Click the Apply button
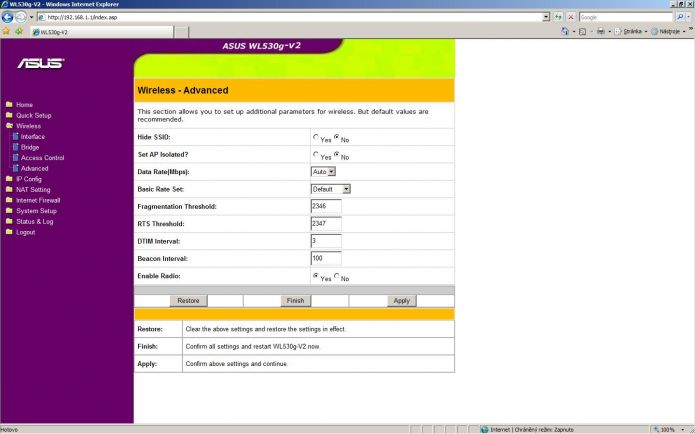 point(402,301)
